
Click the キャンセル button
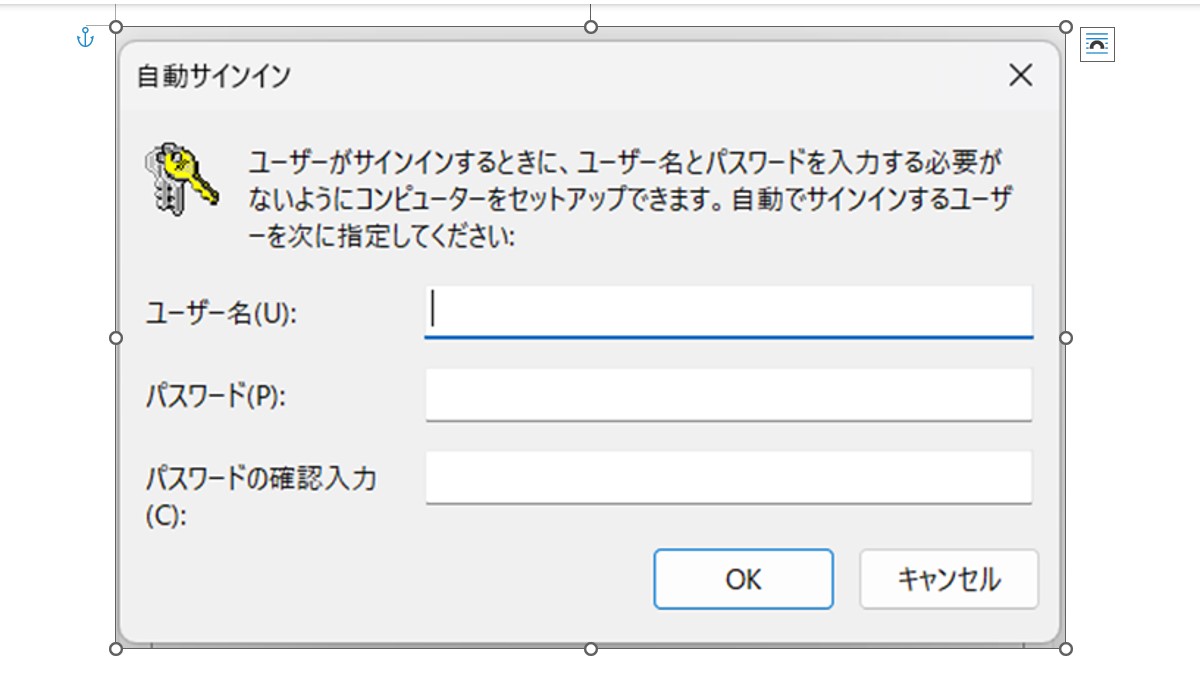949,579
